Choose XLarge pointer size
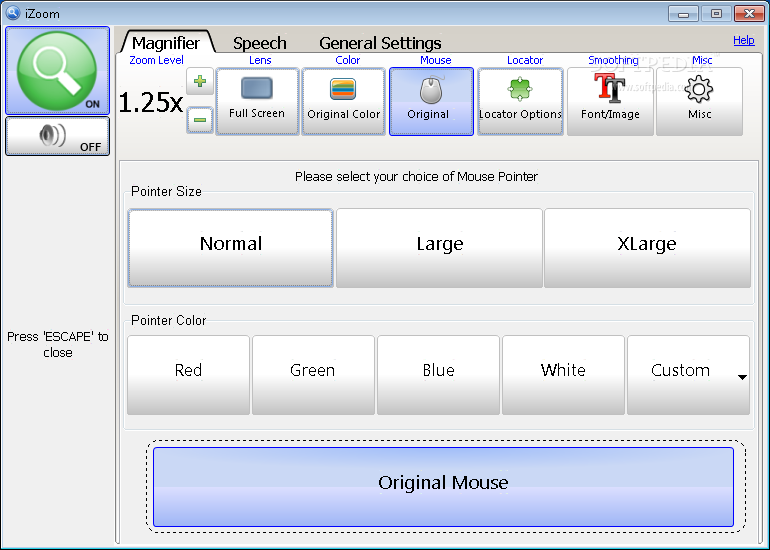Image resolution: width=770 pixels, height=550 pixels. pos(647,248)
